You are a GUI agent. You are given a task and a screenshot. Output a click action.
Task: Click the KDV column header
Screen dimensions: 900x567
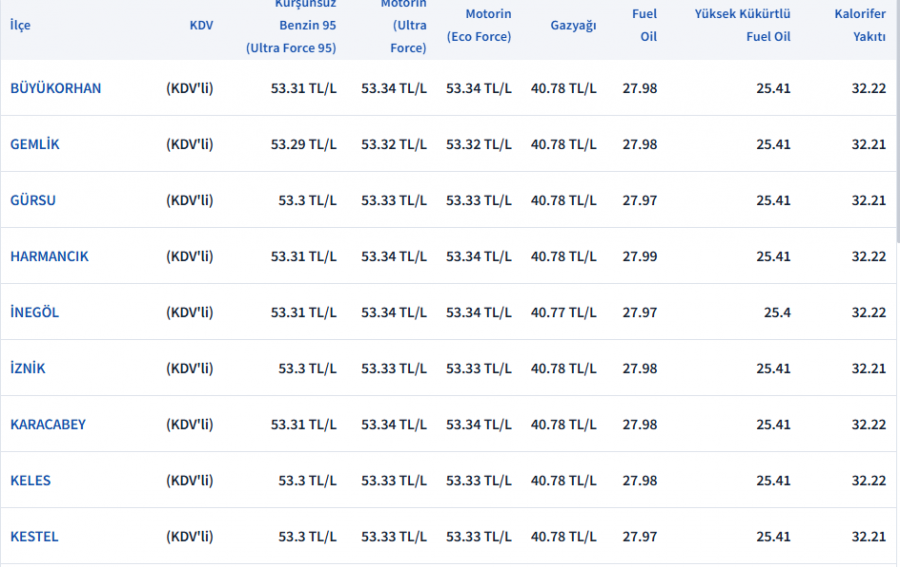201,25
